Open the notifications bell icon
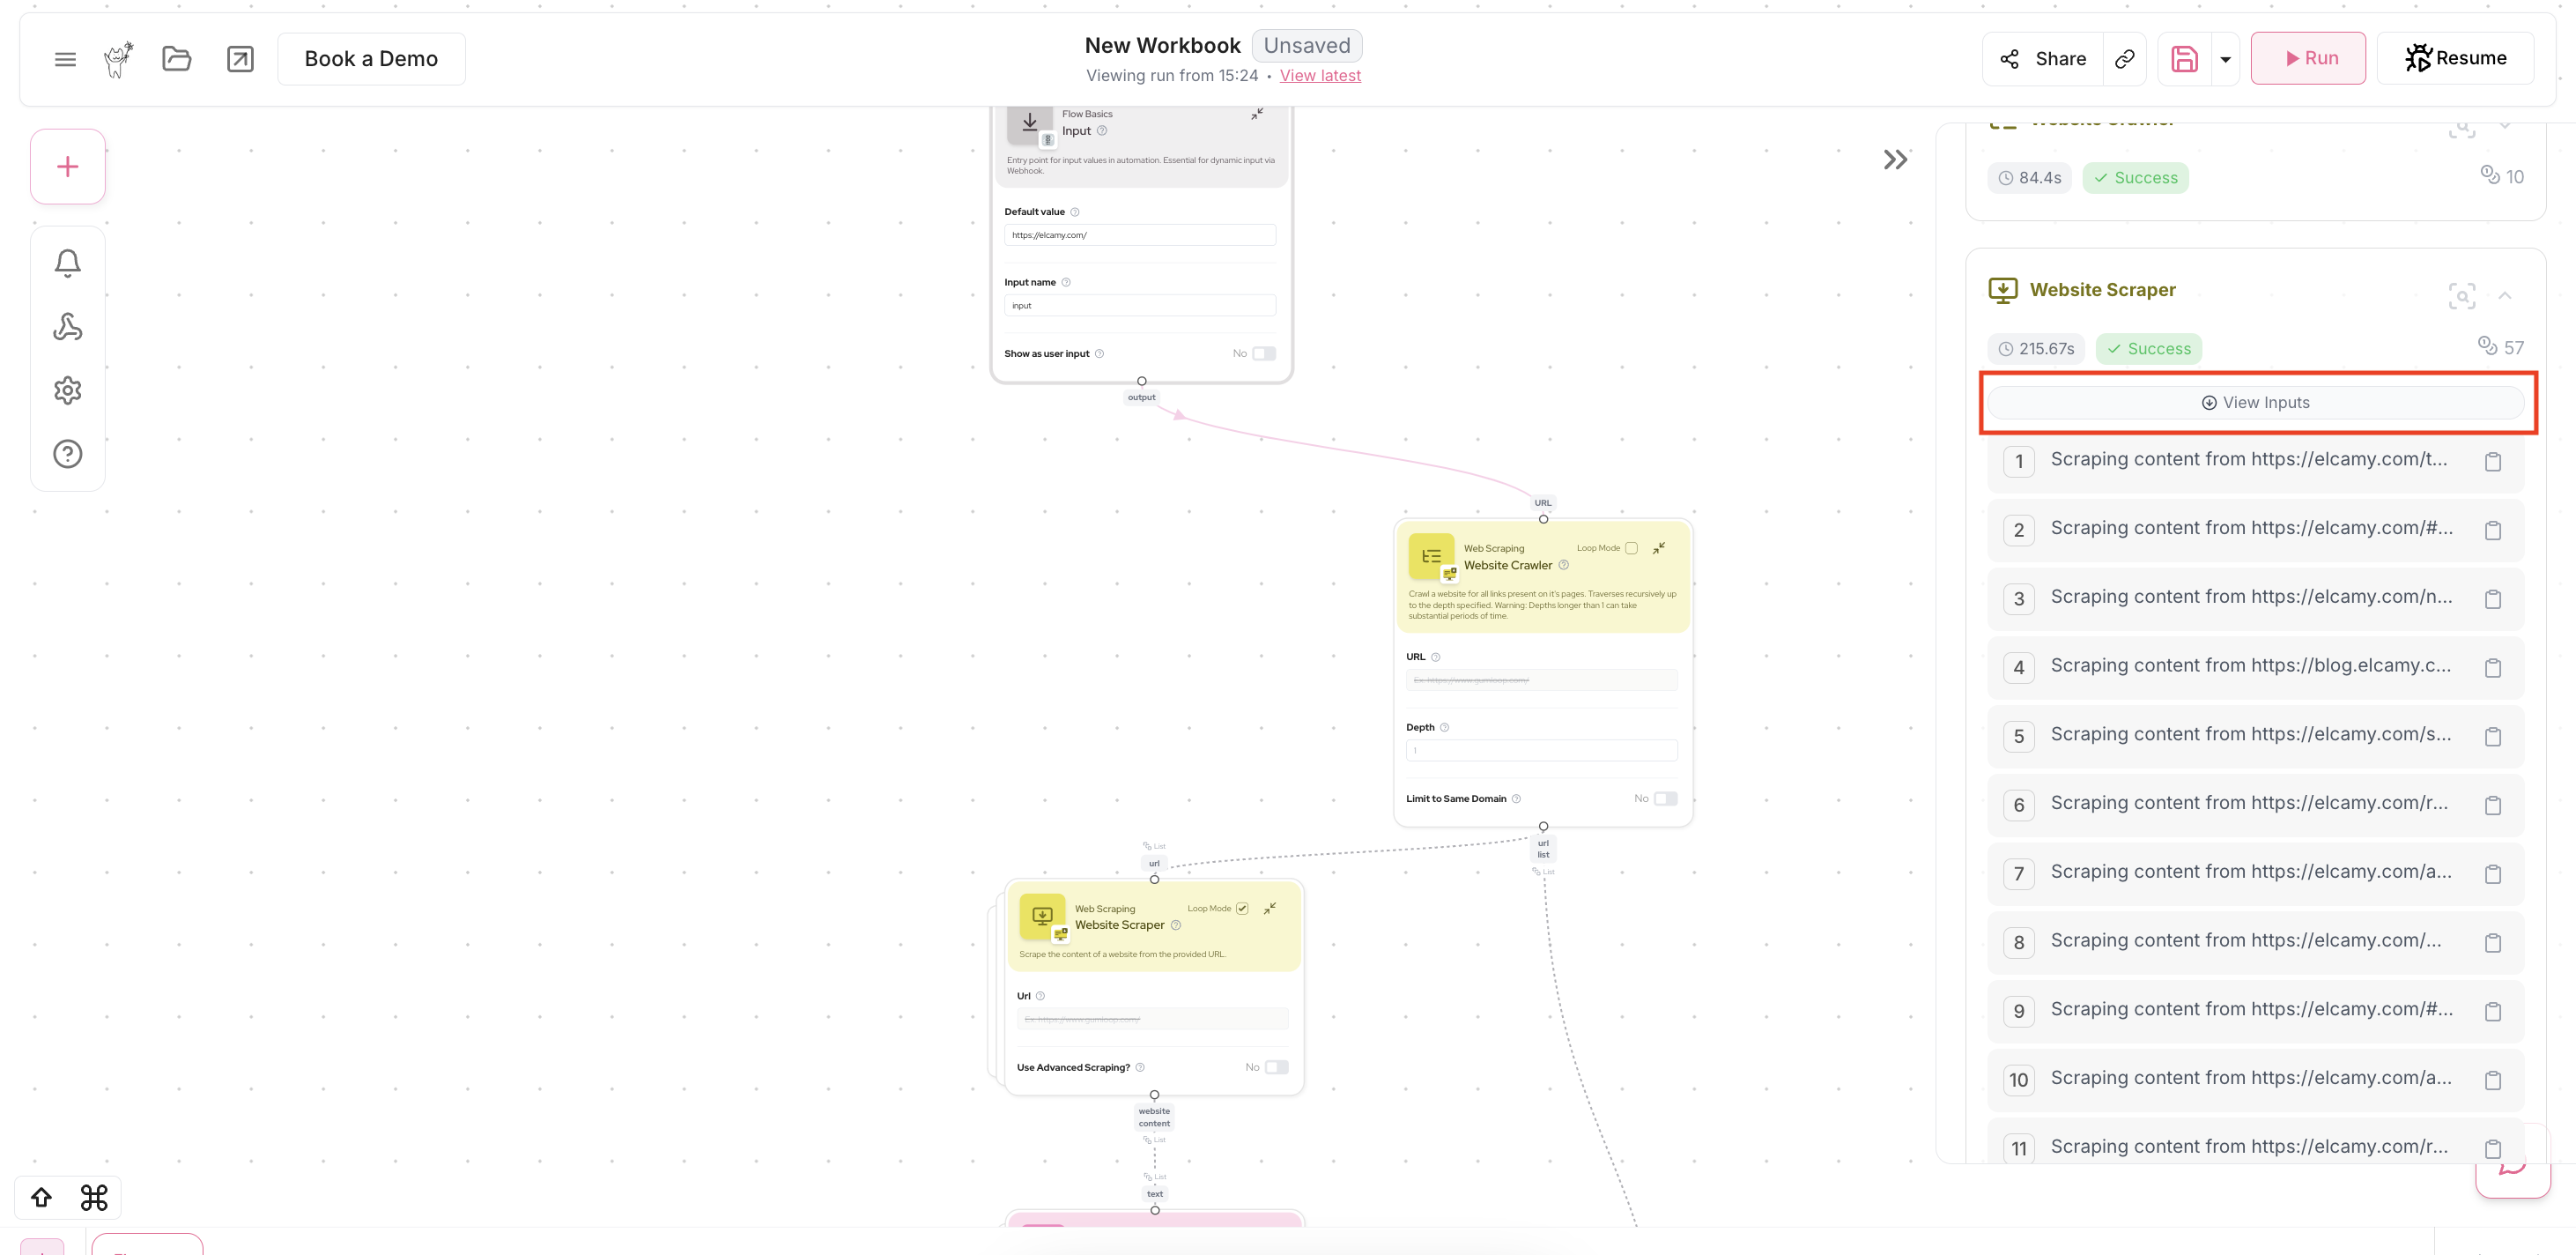Image resolution: width=2576 pixels, height=1255 pixels. point(68,263)
